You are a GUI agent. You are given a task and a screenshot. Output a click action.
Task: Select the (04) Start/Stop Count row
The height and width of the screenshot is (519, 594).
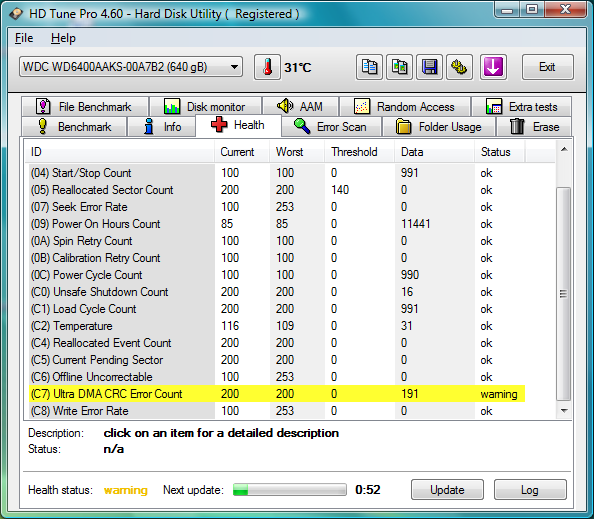click(x=277, y=173)
